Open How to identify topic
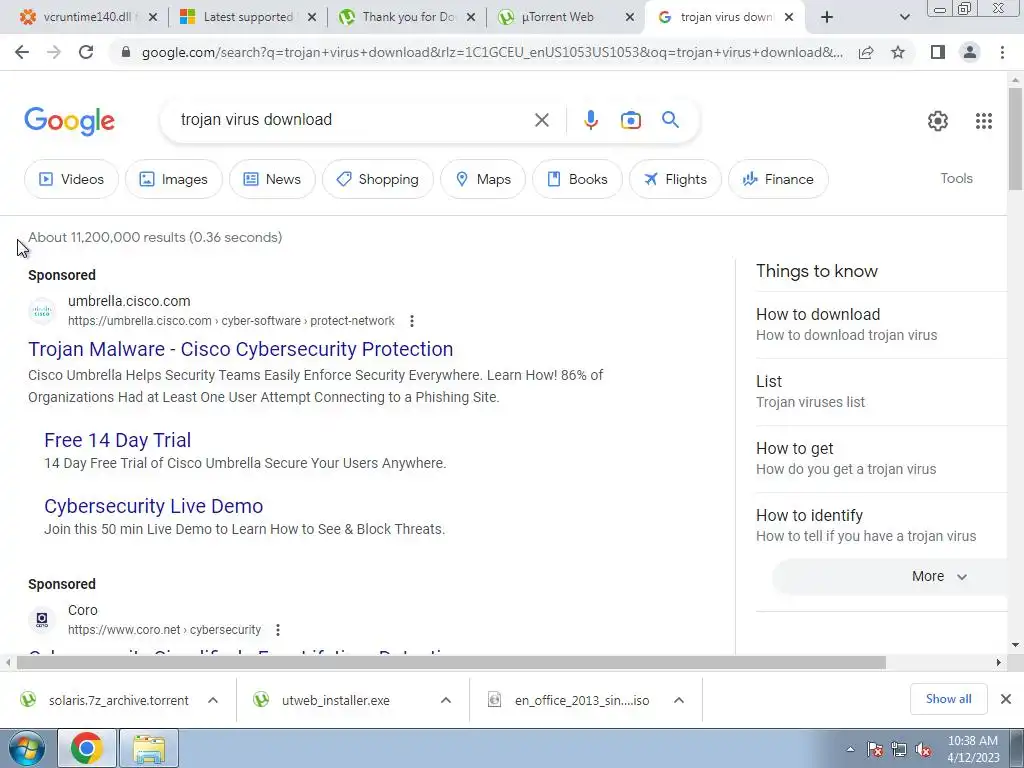Screen dimensions: 1024x768 [882, 526]
